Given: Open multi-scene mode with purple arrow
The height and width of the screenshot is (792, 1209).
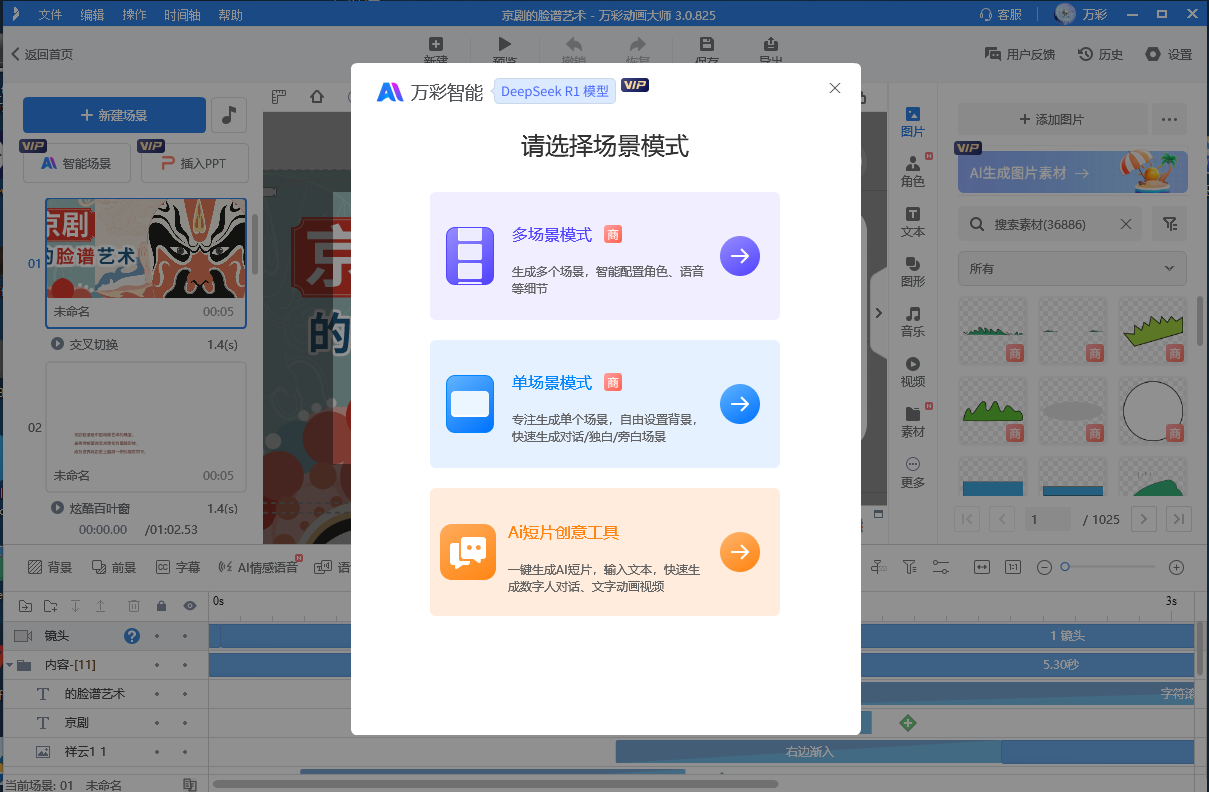Looking at the screenshot, I should [x=740, y=256].
